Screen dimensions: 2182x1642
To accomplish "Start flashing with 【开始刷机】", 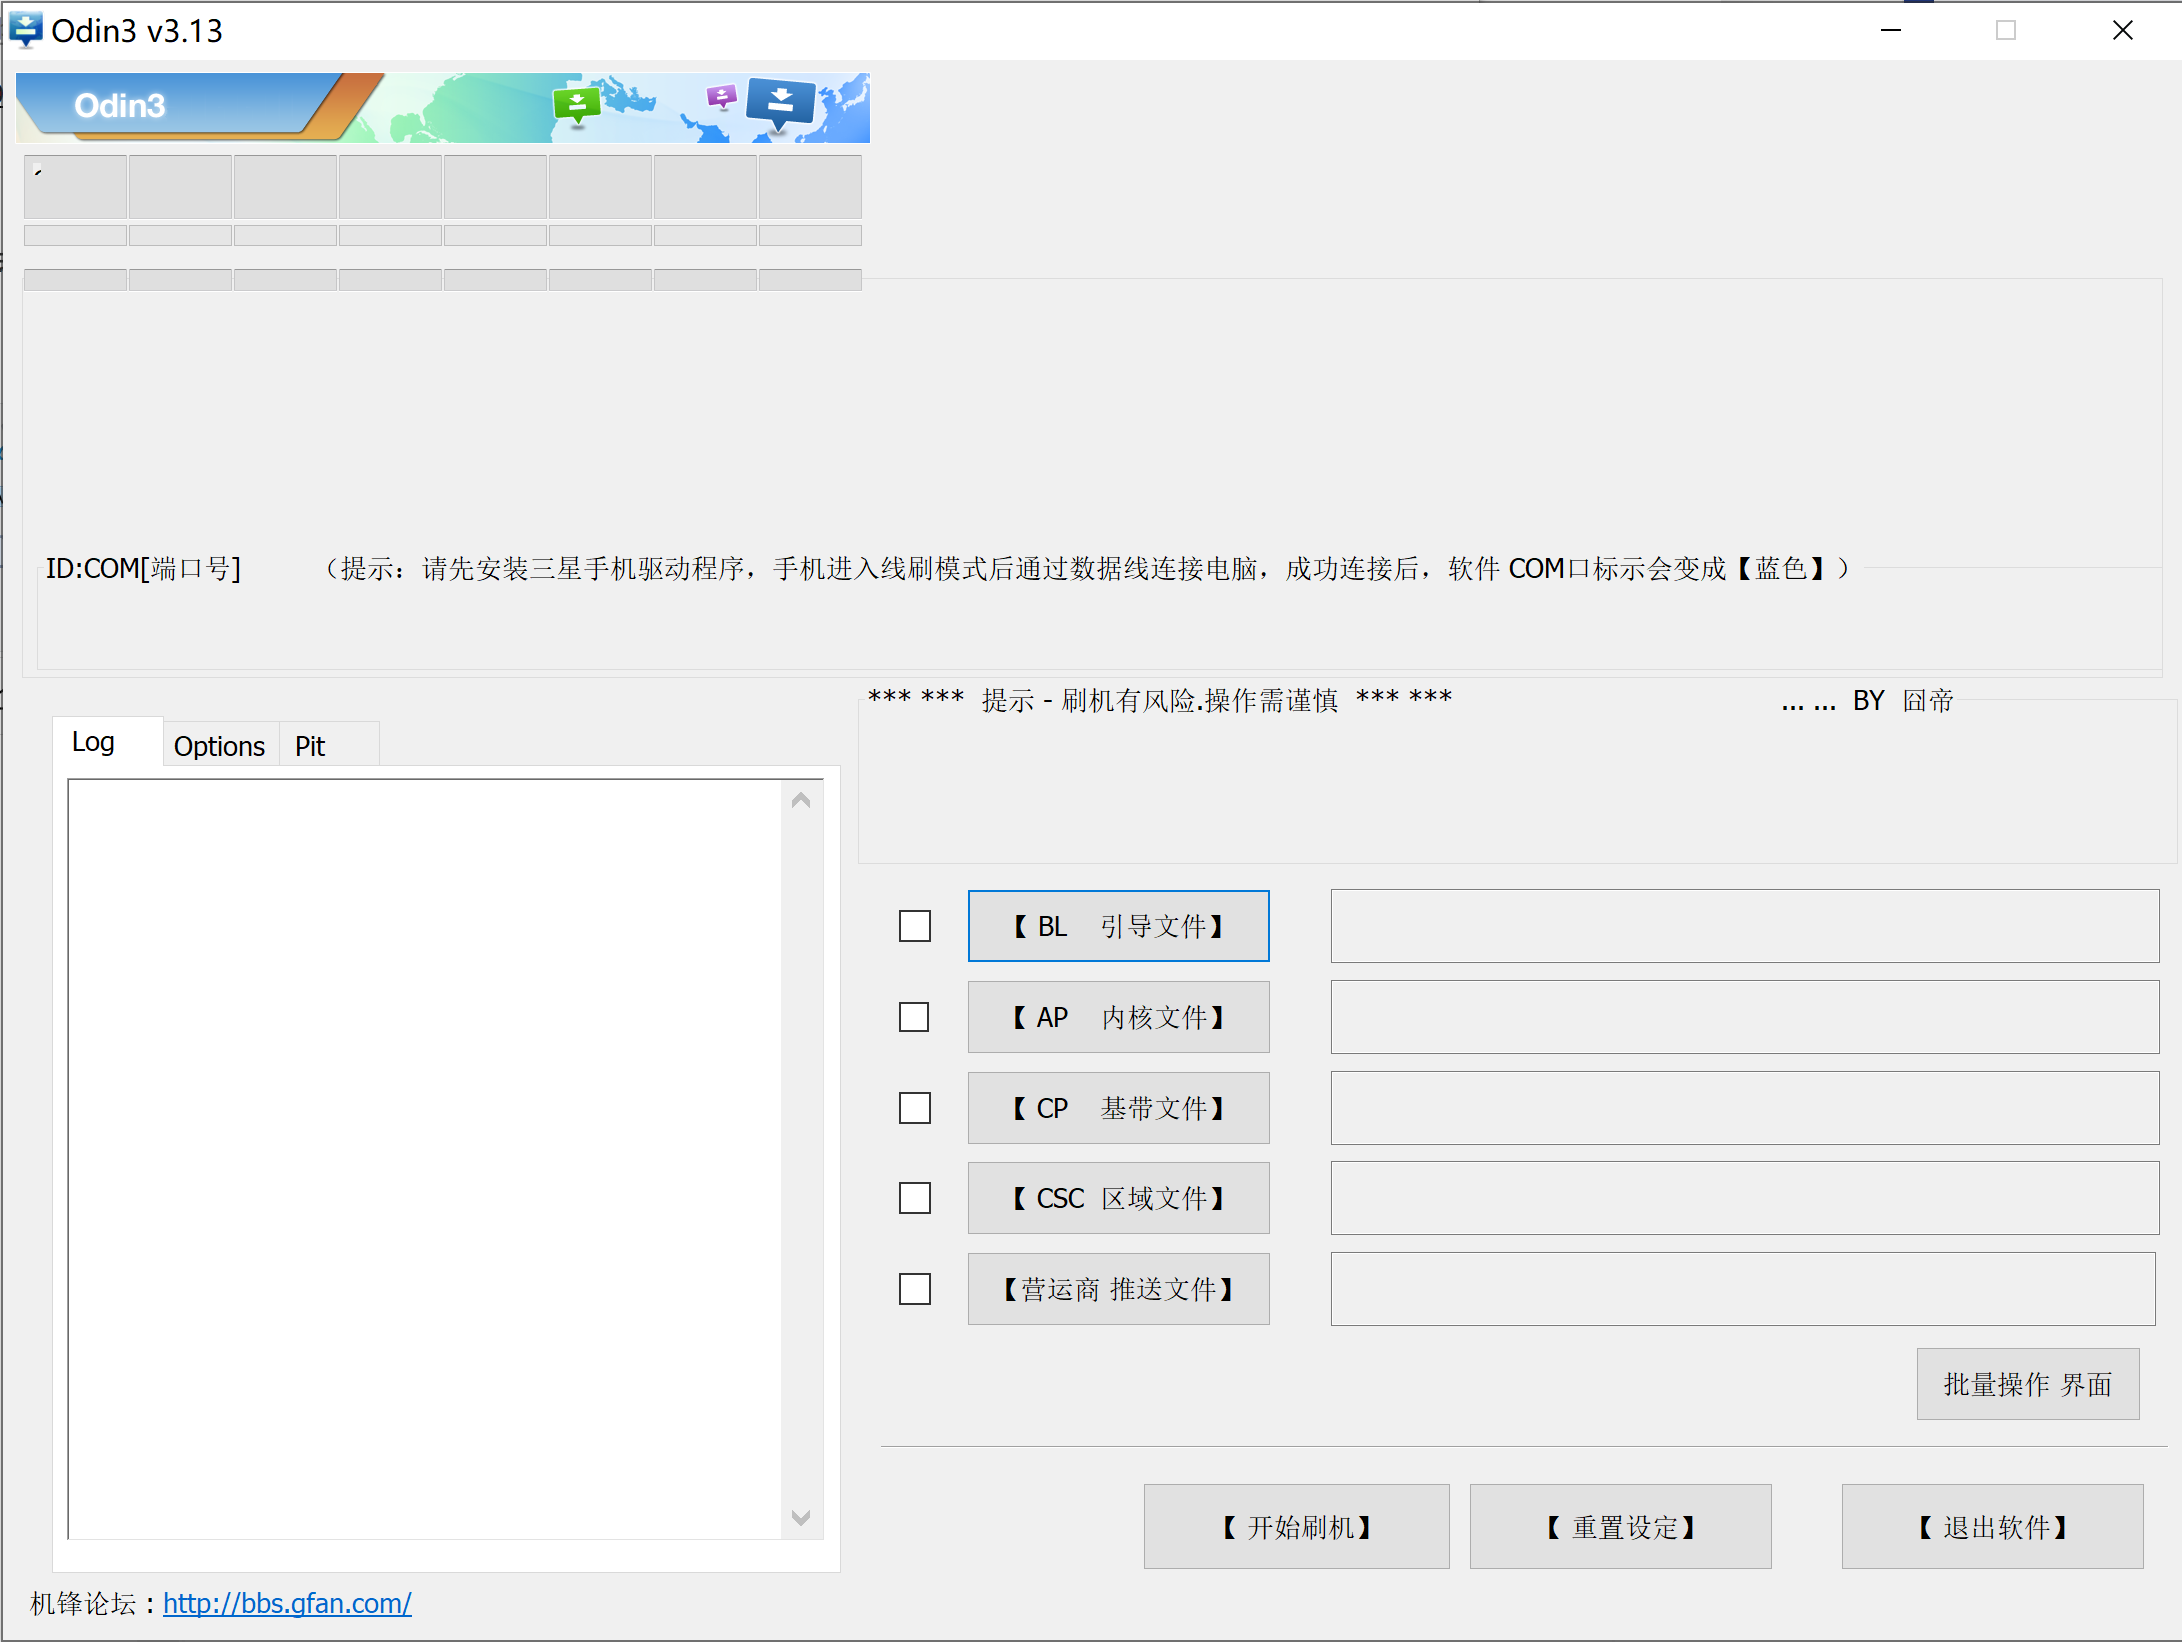I will tap(1296, 1527).
